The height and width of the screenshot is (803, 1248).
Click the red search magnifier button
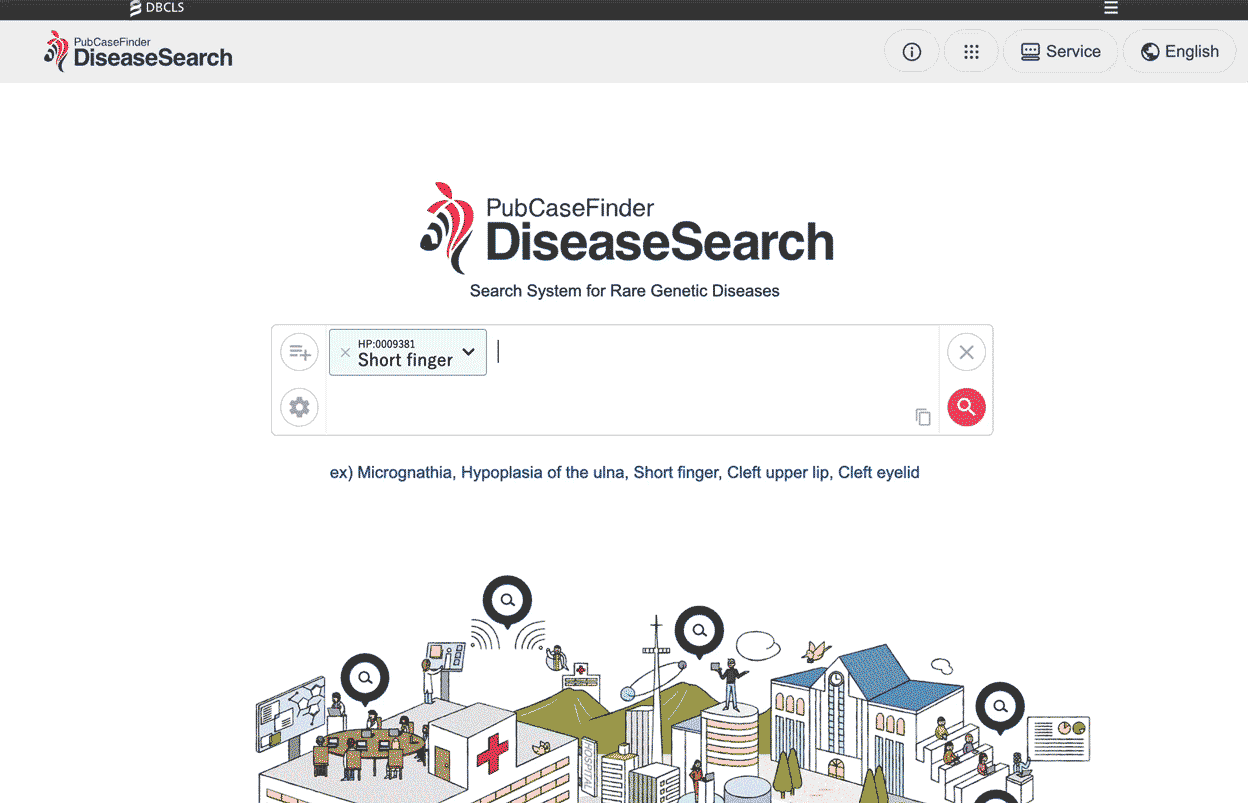[x=966, y=407]
